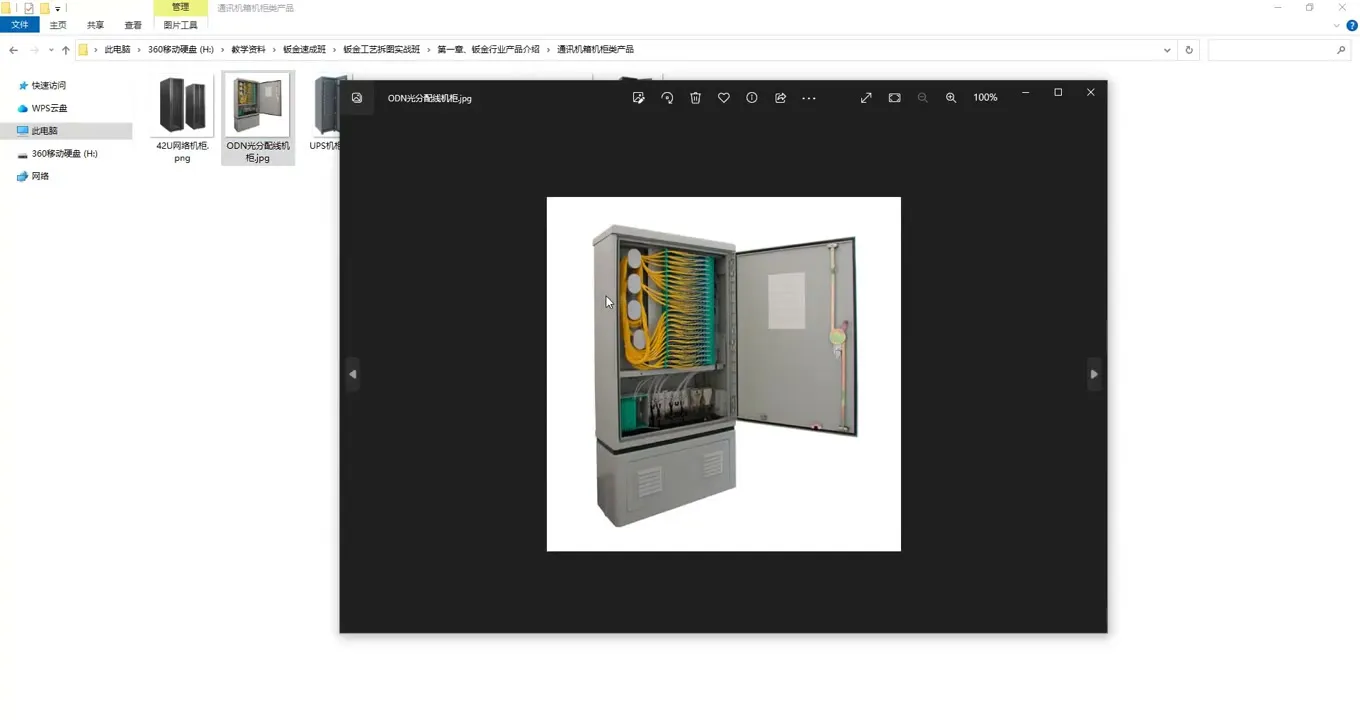Rotate the ODN cabinet photo
The width and height of the screenshot is (1360, 720).
coord(667,98)
